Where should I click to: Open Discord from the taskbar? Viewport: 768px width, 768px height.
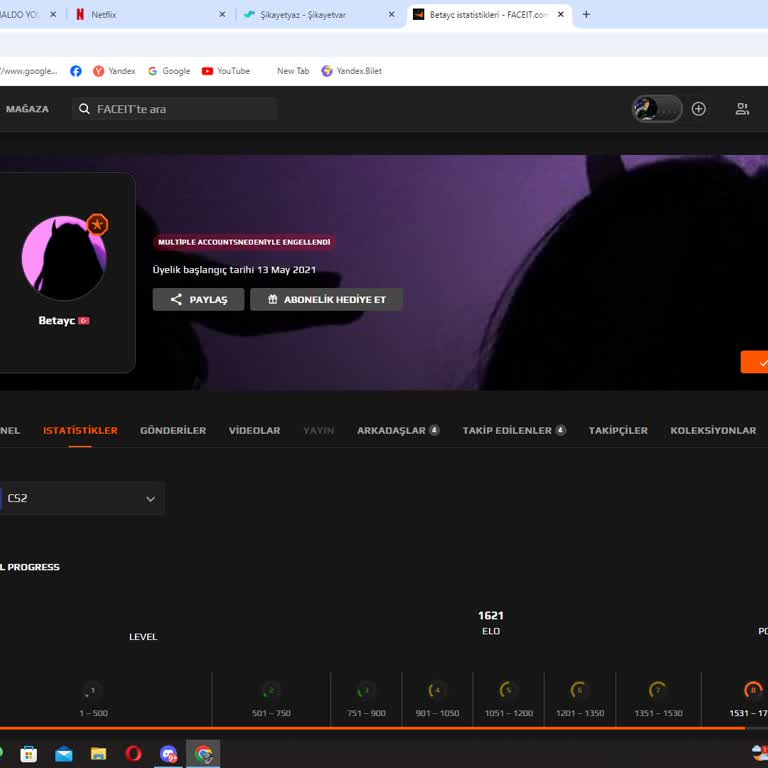click(168, 754)
